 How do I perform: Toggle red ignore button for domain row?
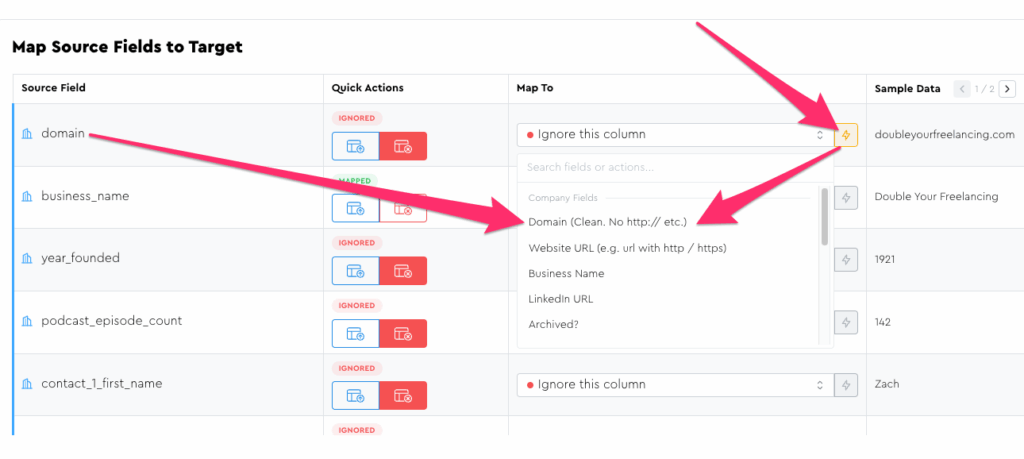(403, 146)
